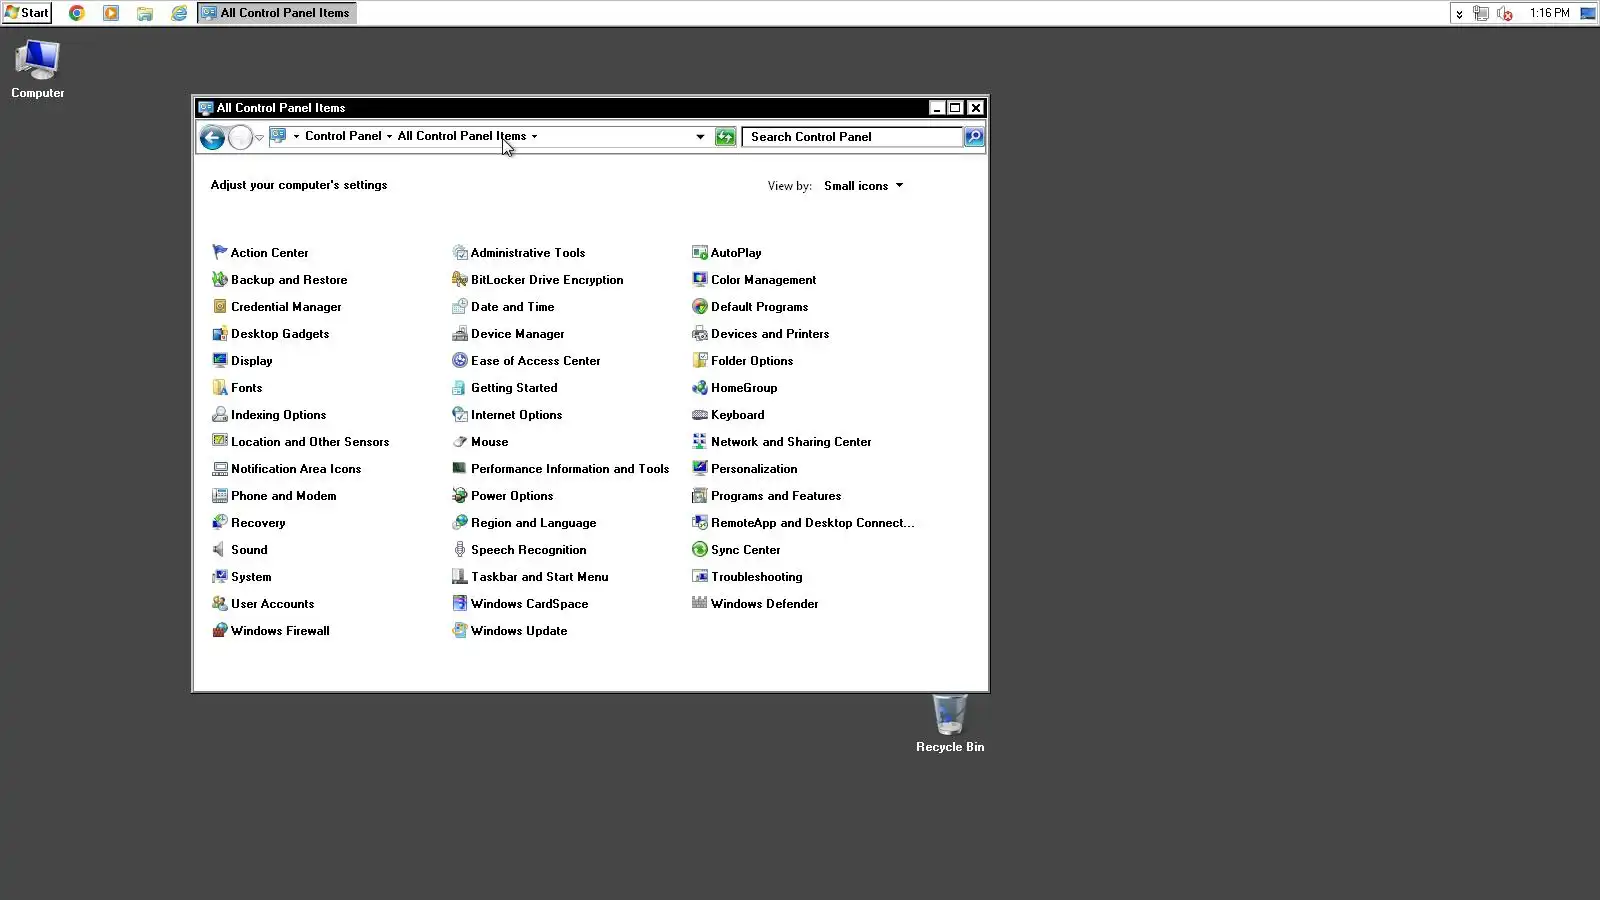Open Taskbar and Start Menu link
This screenshot has height=900, width=1600.
point(539,576)
